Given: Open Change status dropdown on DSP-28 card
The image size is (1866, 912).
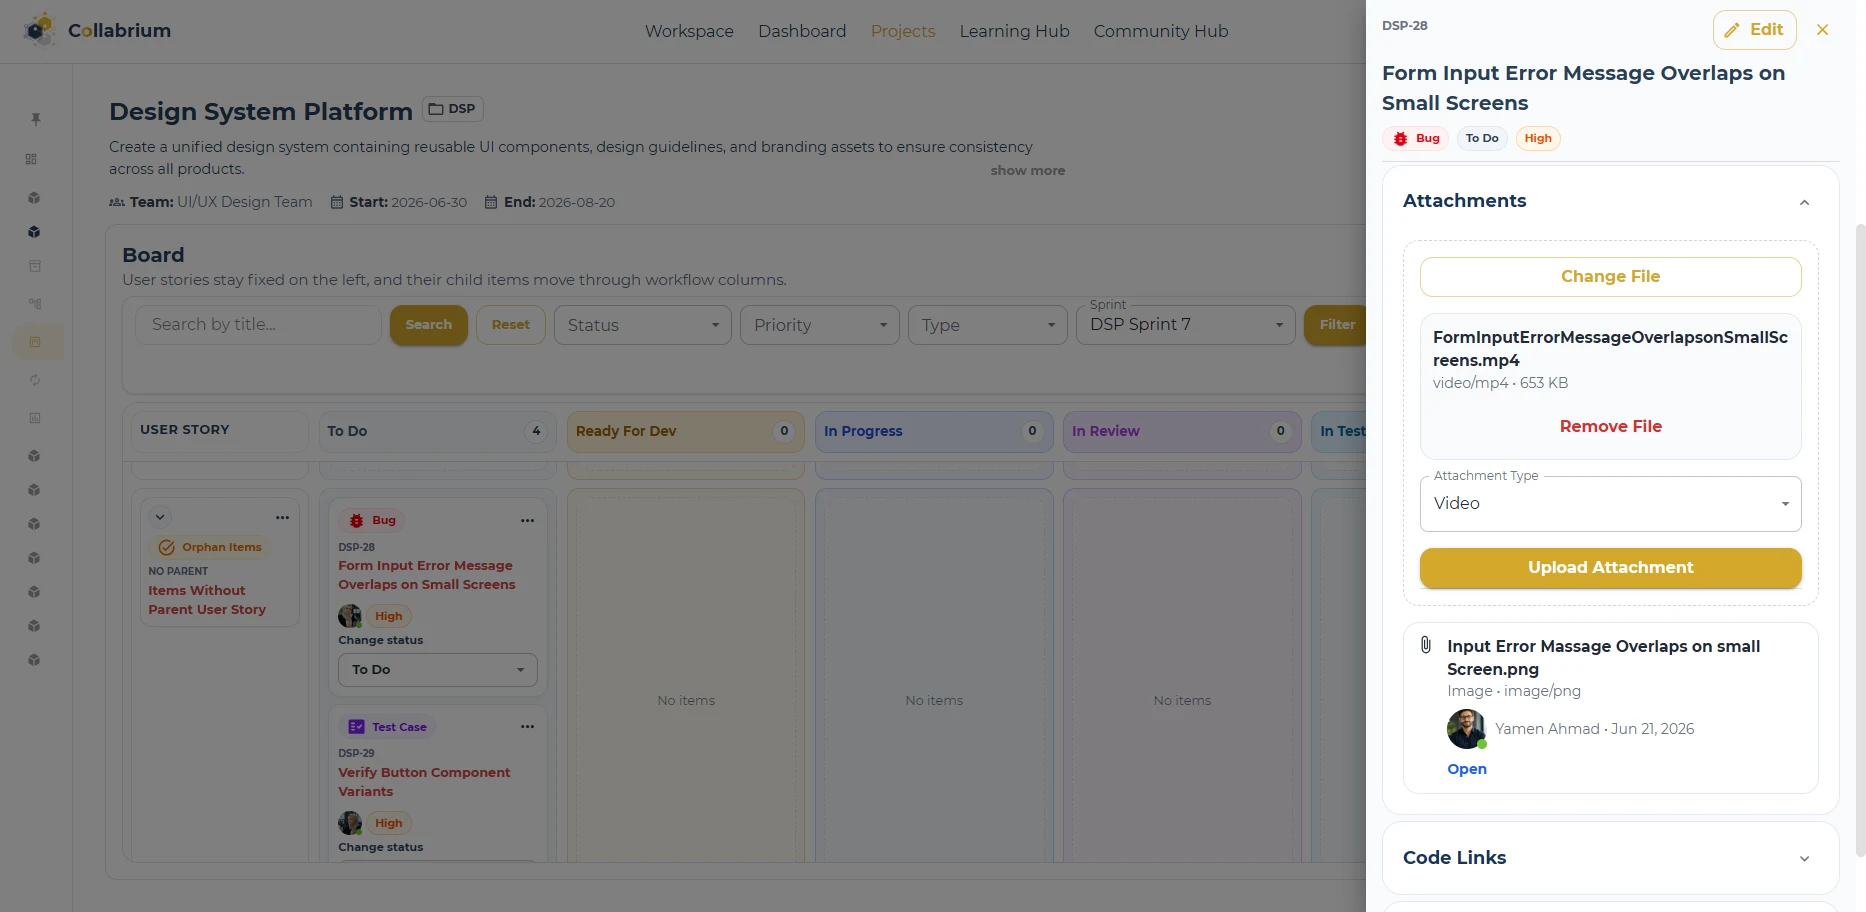Looking at the screenshot, I should pos(438,670).
